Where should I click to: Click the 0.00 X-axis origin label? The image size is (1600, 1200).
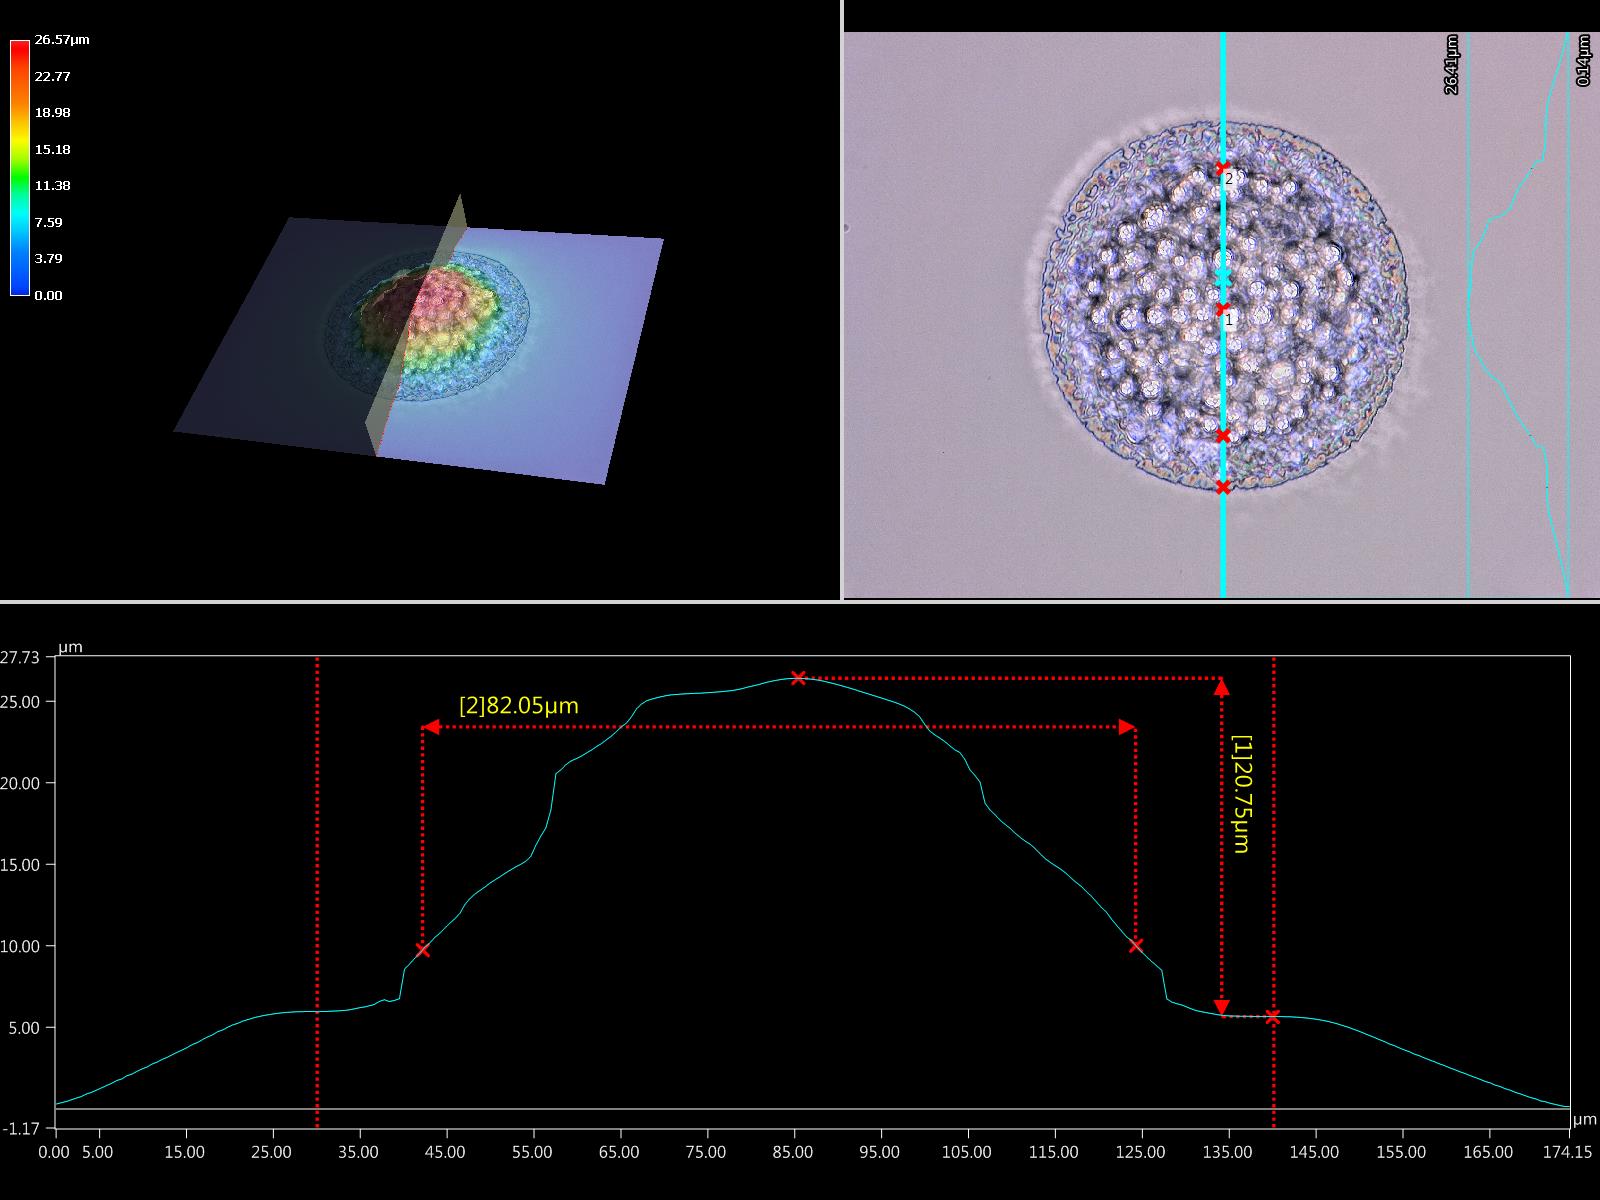point(54,1152)
